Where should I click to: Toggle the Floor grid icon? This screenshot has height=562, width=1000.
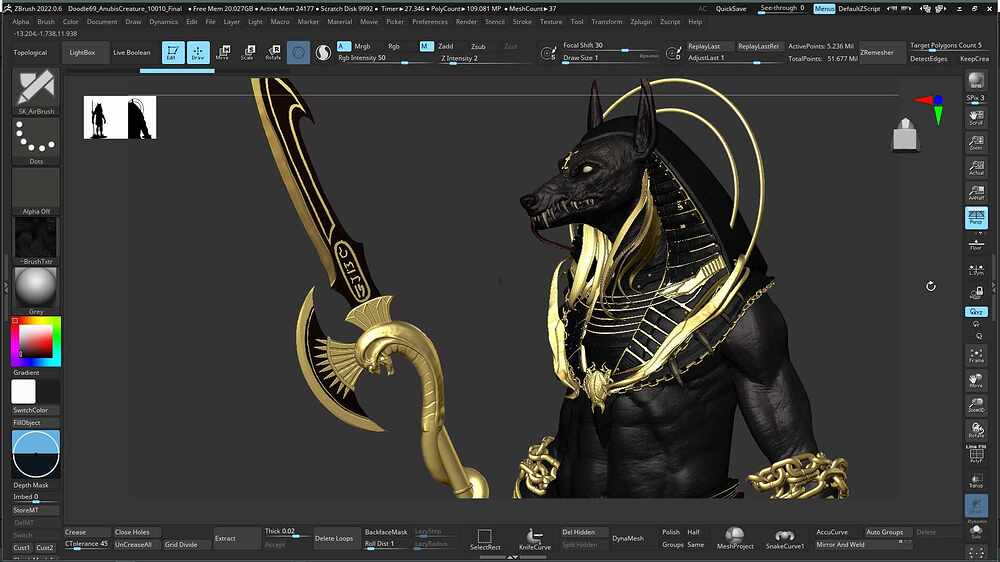pyautogui.click(x=976, y=244)
